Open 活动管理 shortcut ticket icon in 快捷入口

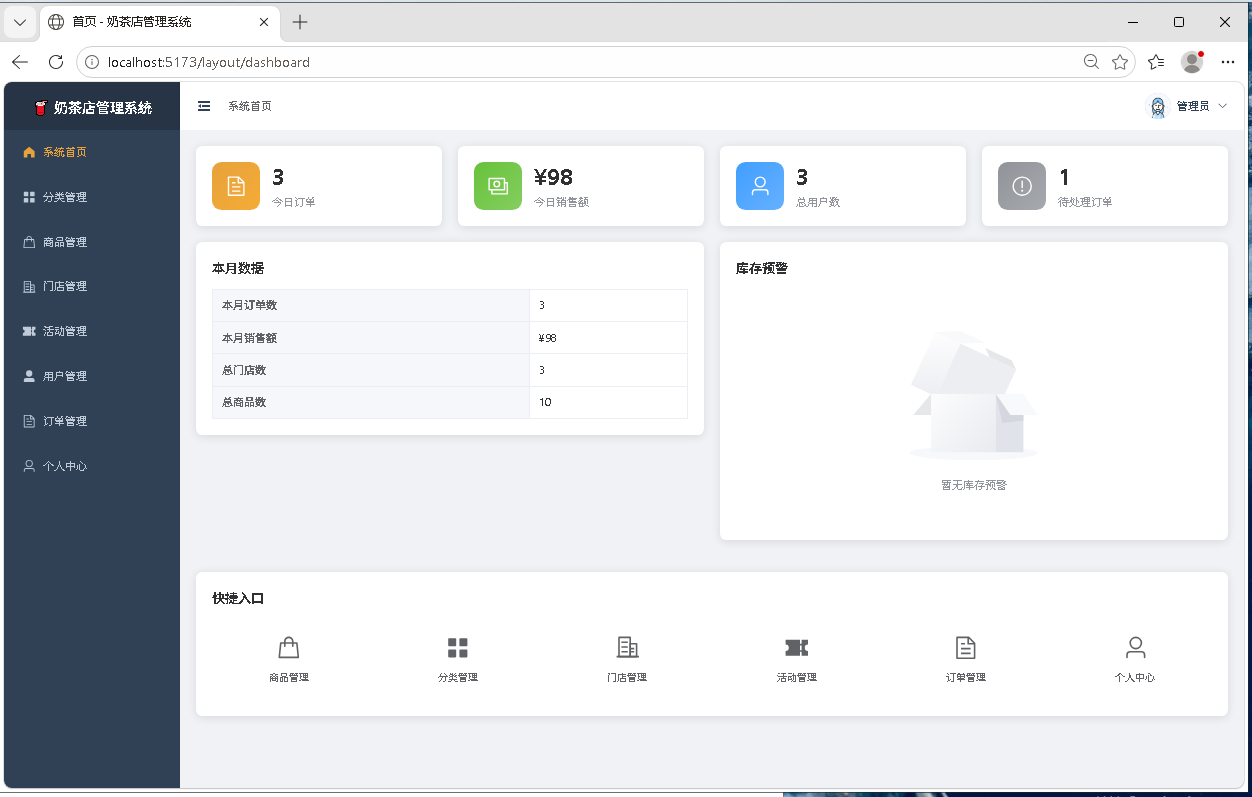pos(797,647)
